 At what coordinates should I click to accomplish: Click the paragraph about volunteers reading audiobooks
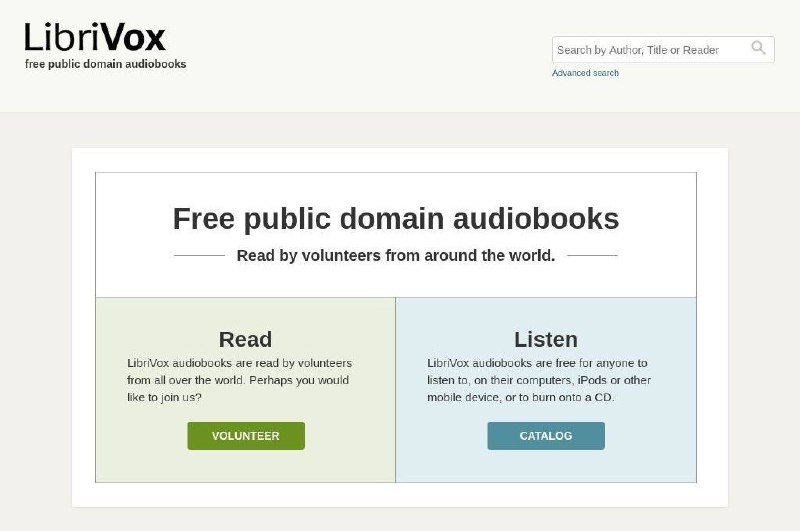point(239,380)
